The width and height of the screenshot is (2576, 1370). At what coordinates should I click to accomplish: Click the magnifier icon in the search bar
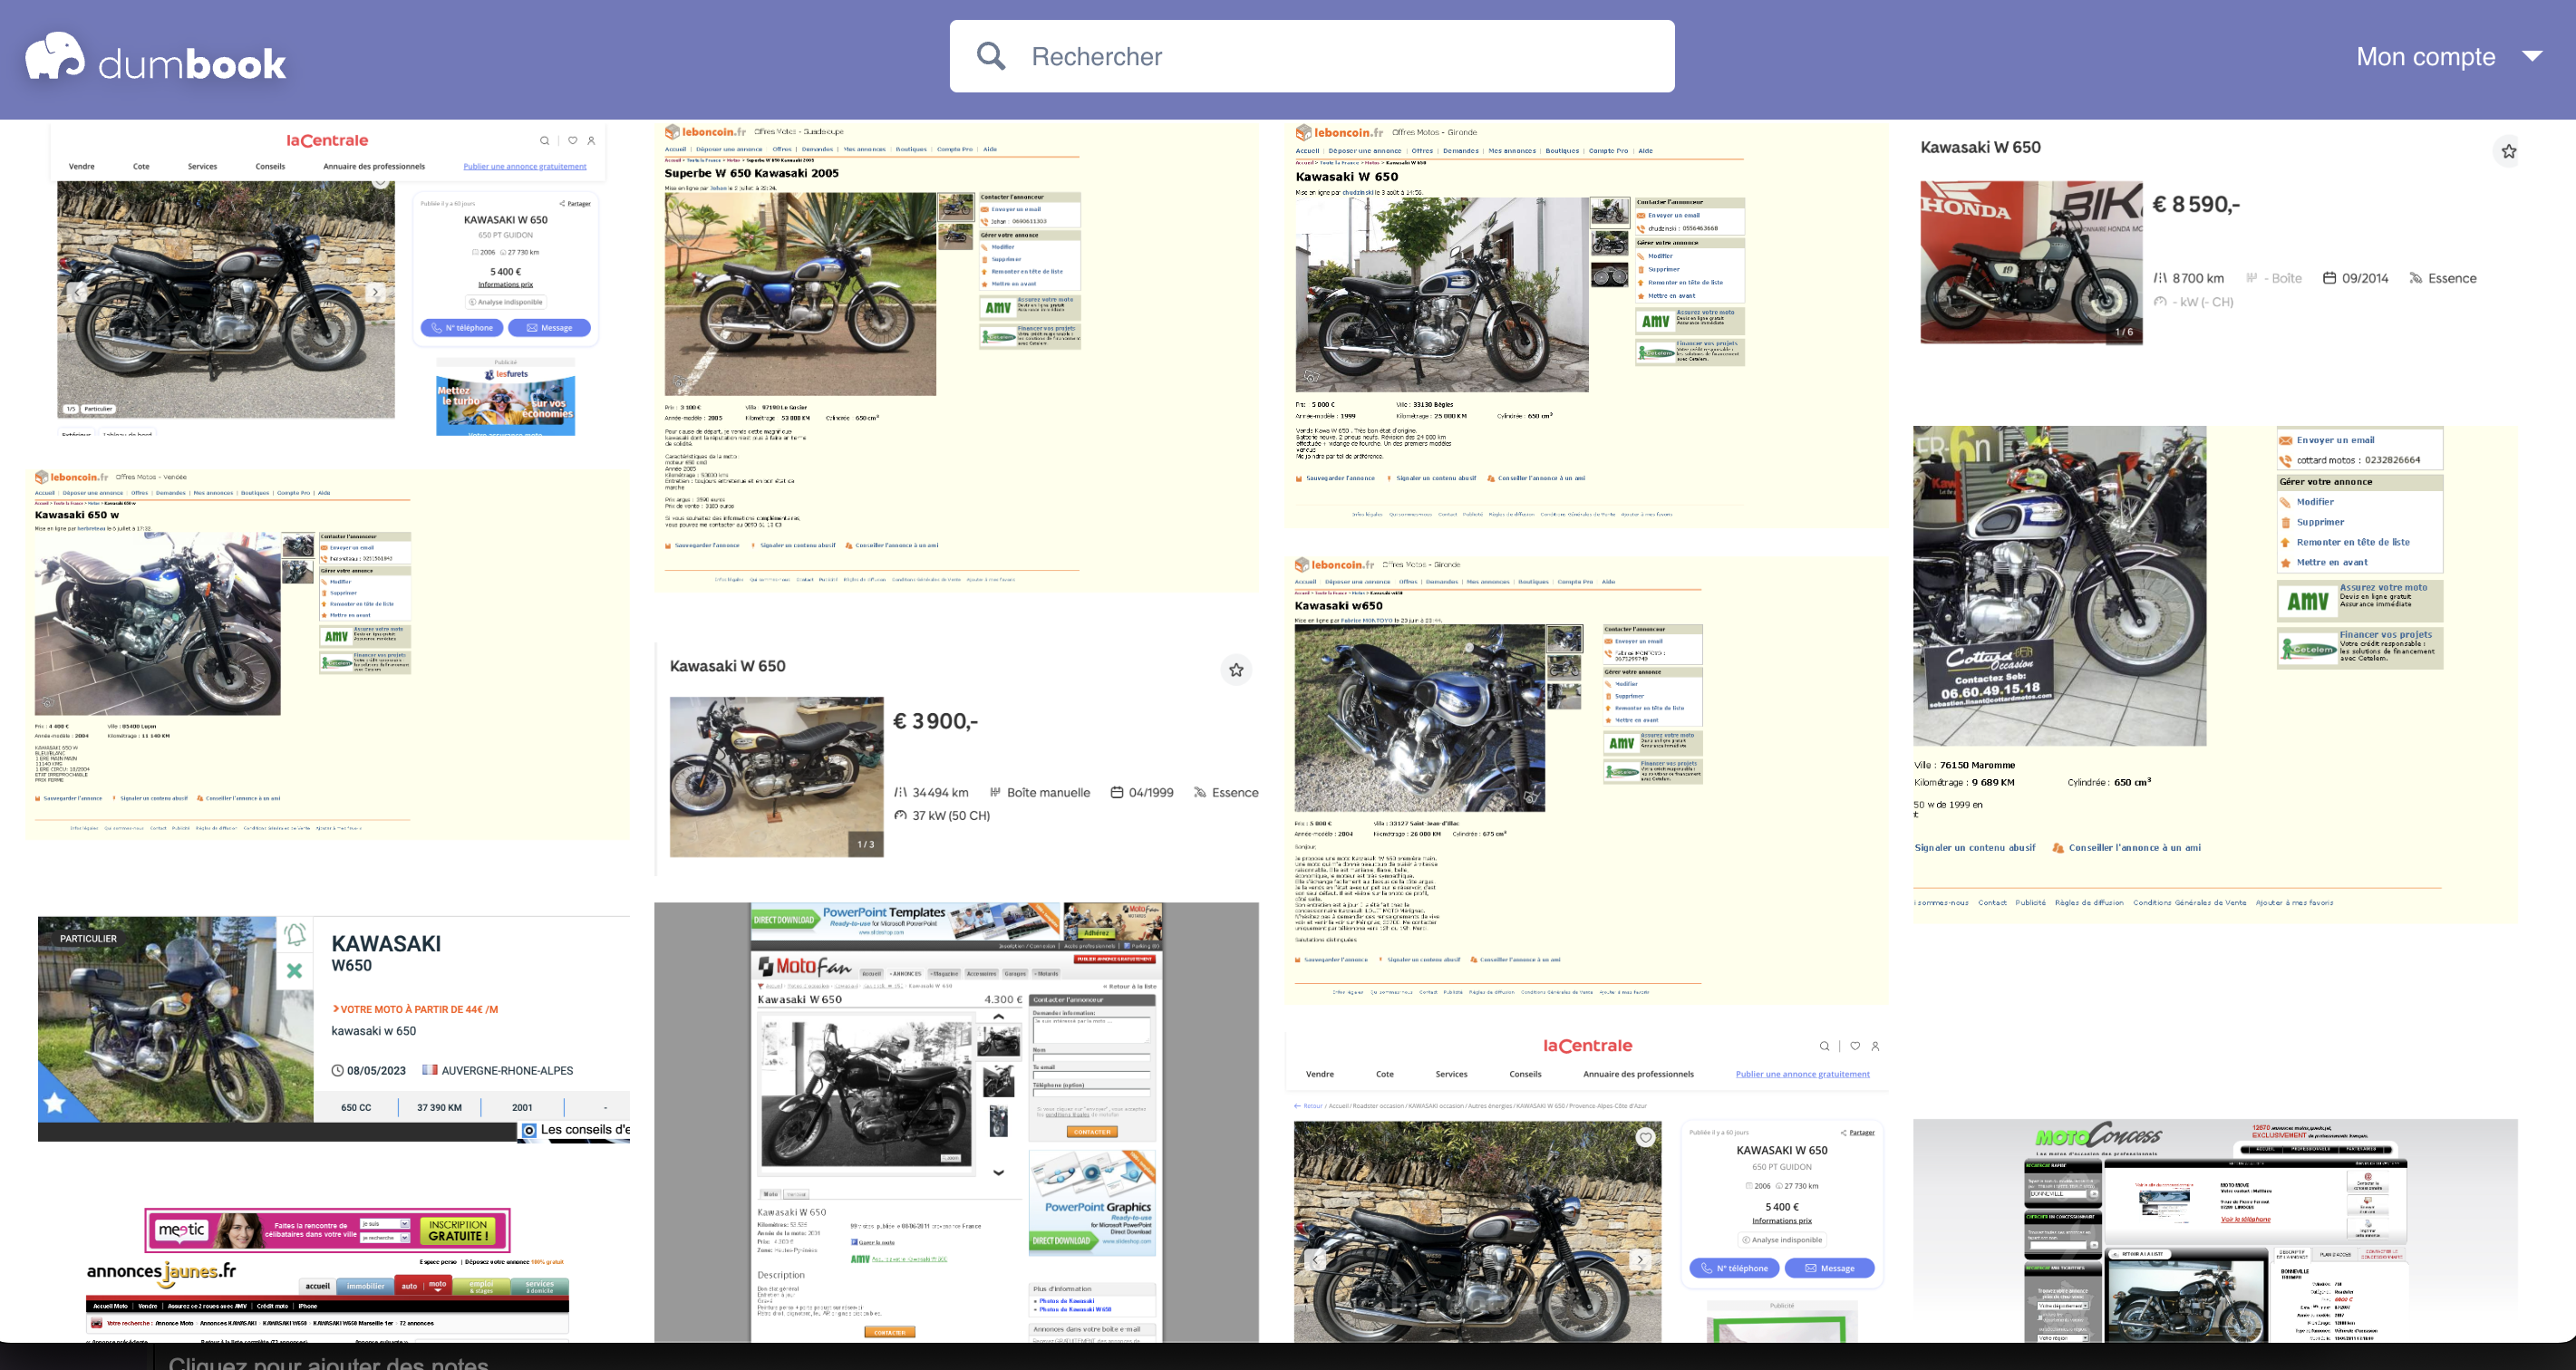click(x=990, y=56)
